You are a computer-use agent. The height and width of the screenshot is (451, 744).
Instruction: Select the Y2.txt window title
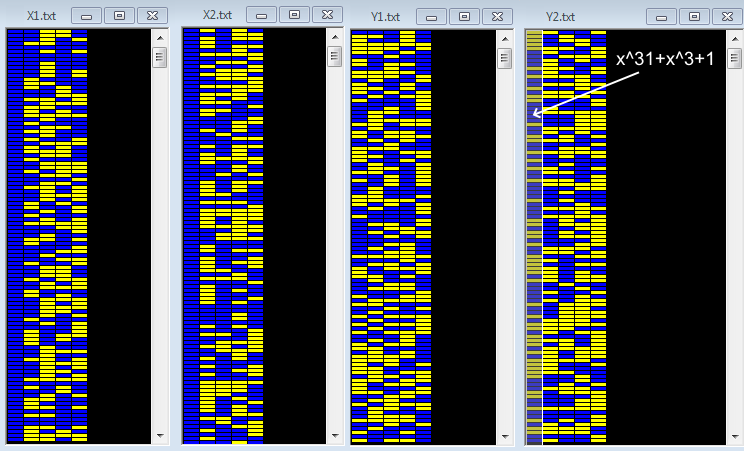(x=560, y=17)
